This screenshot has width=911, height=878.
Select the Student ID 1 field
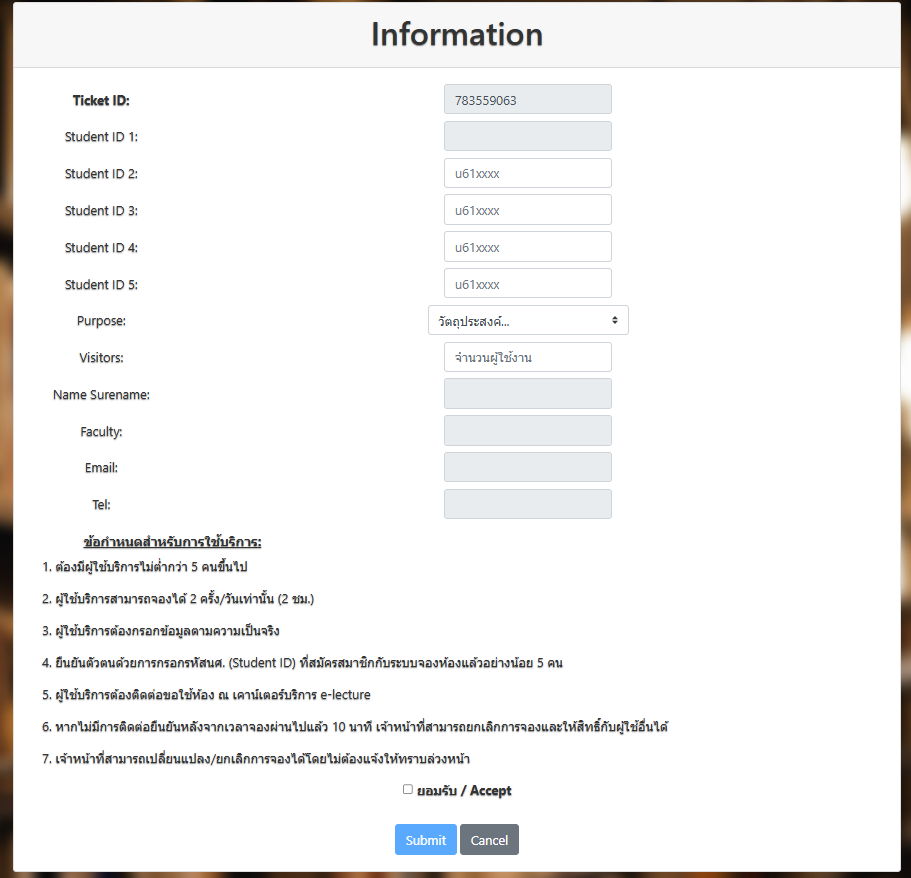point(527,137)
